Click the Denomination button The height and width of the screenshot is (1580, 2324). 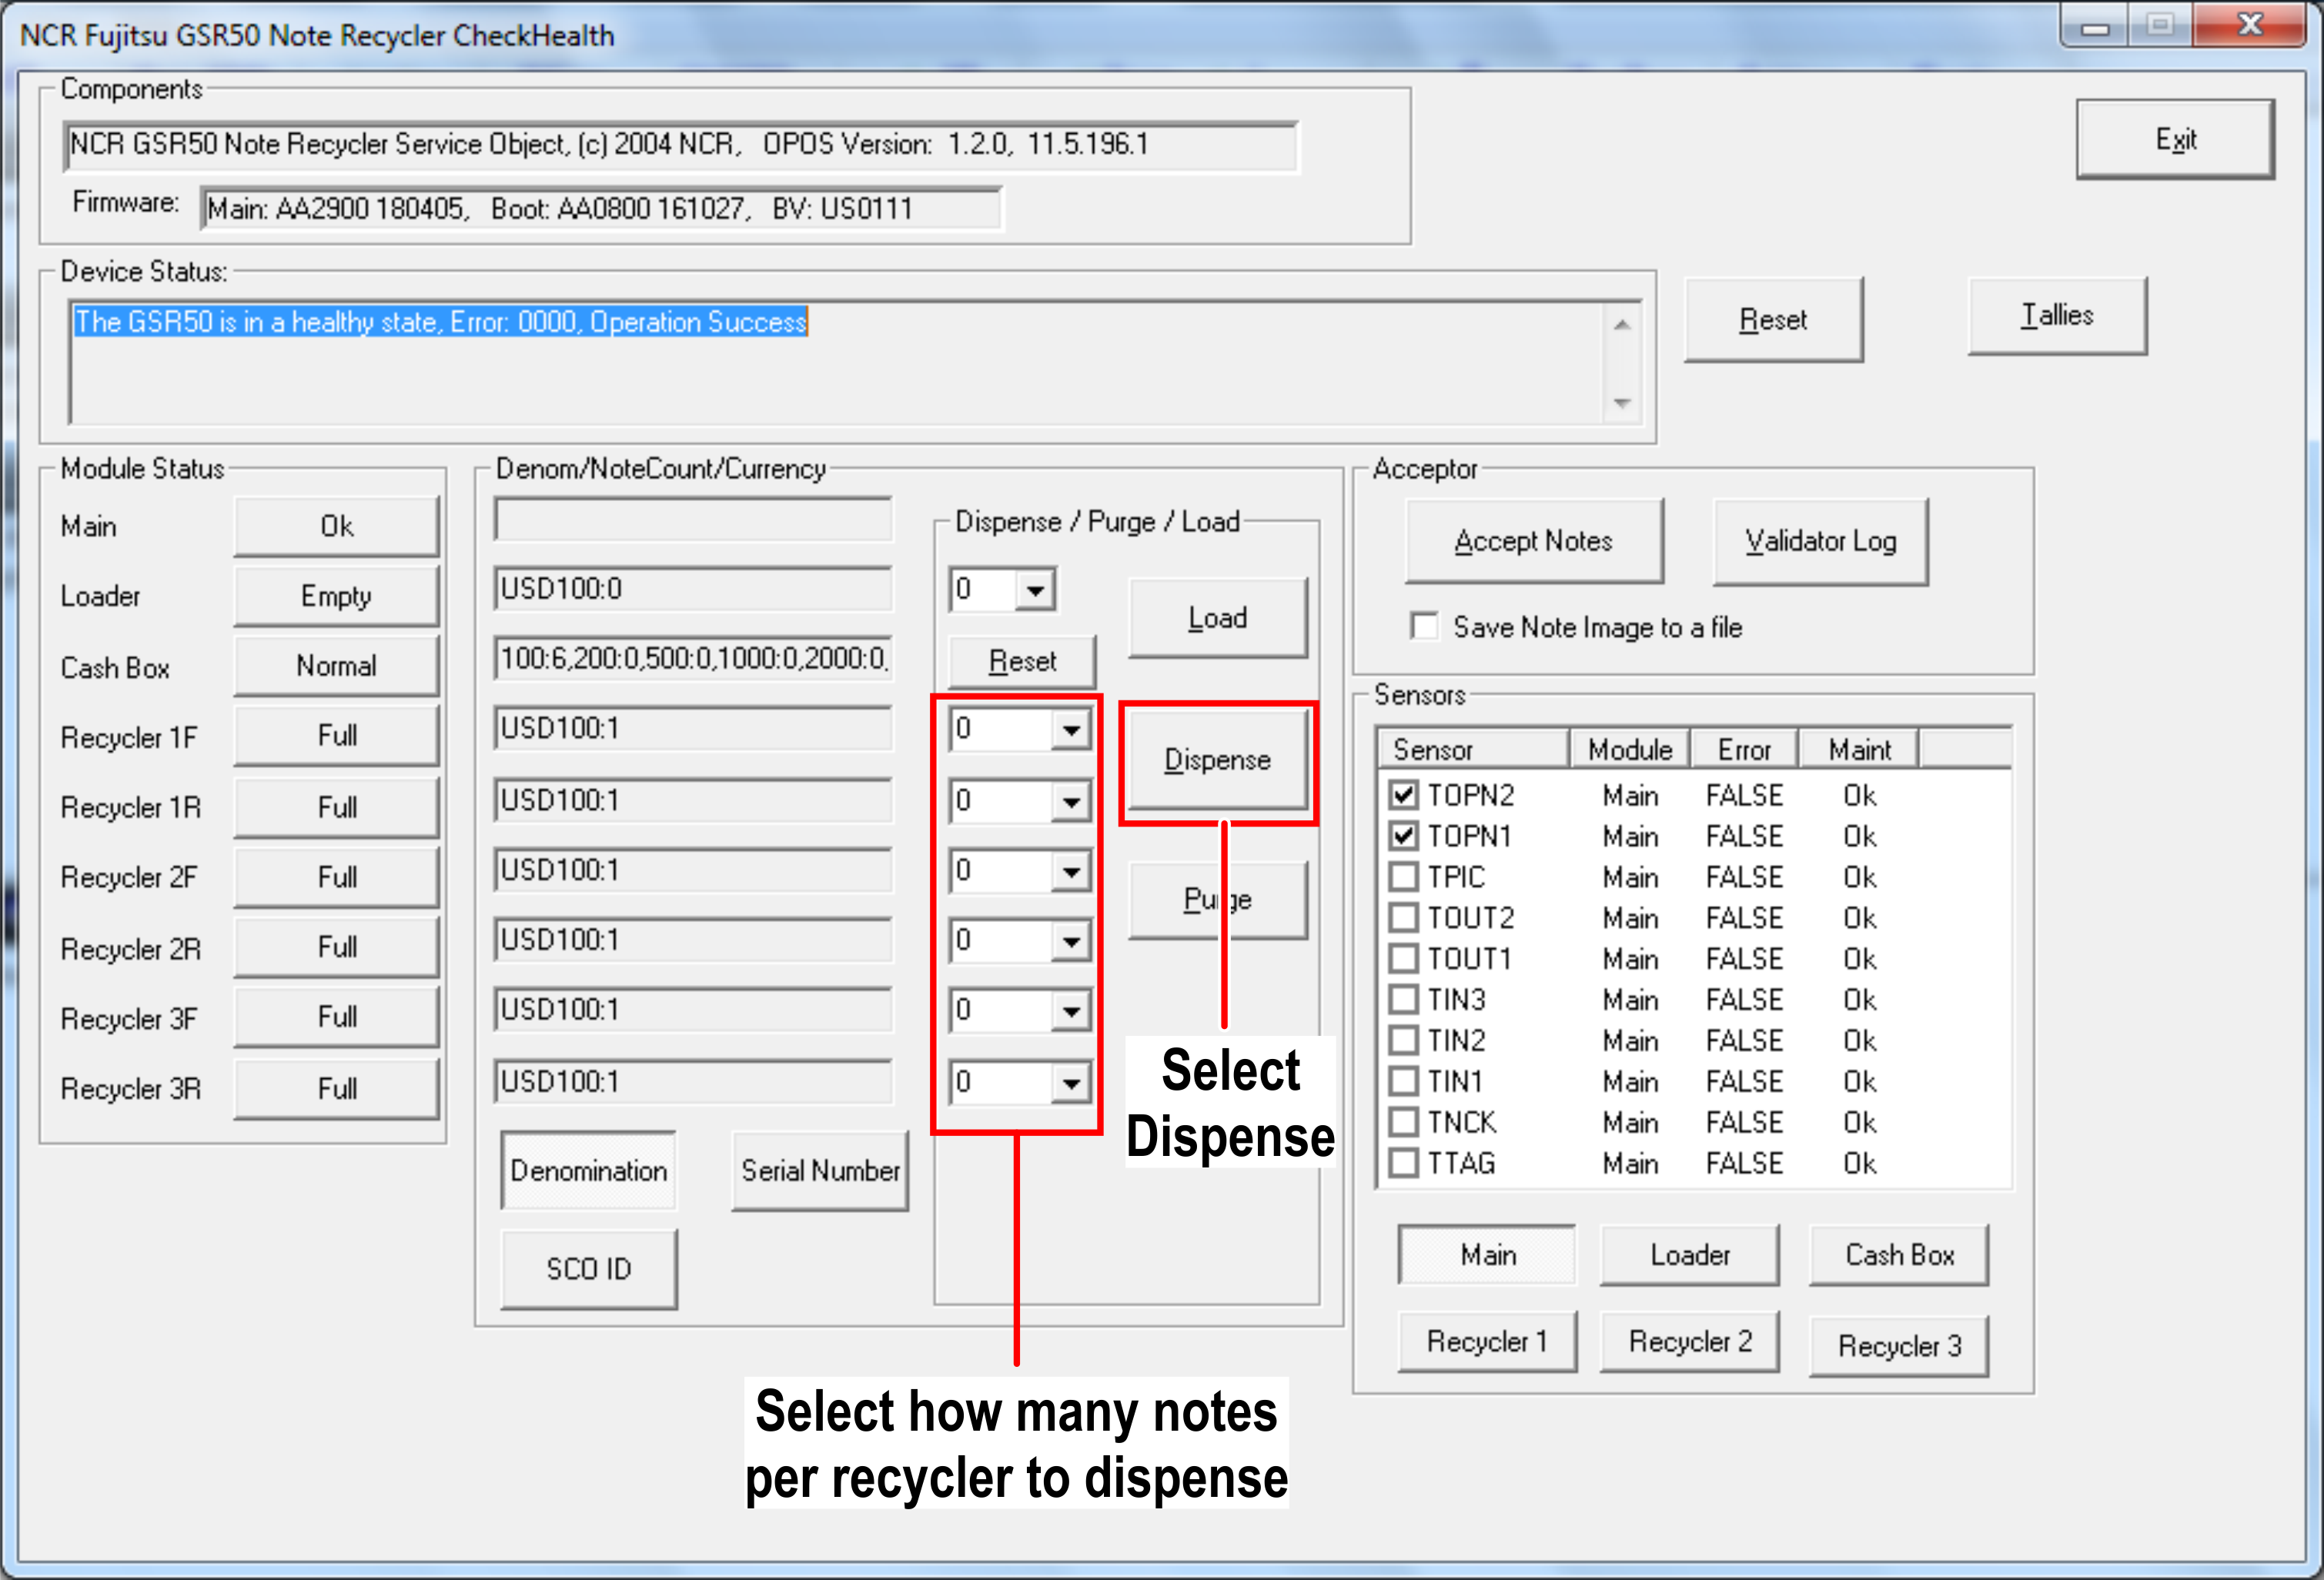point(588,1170)
